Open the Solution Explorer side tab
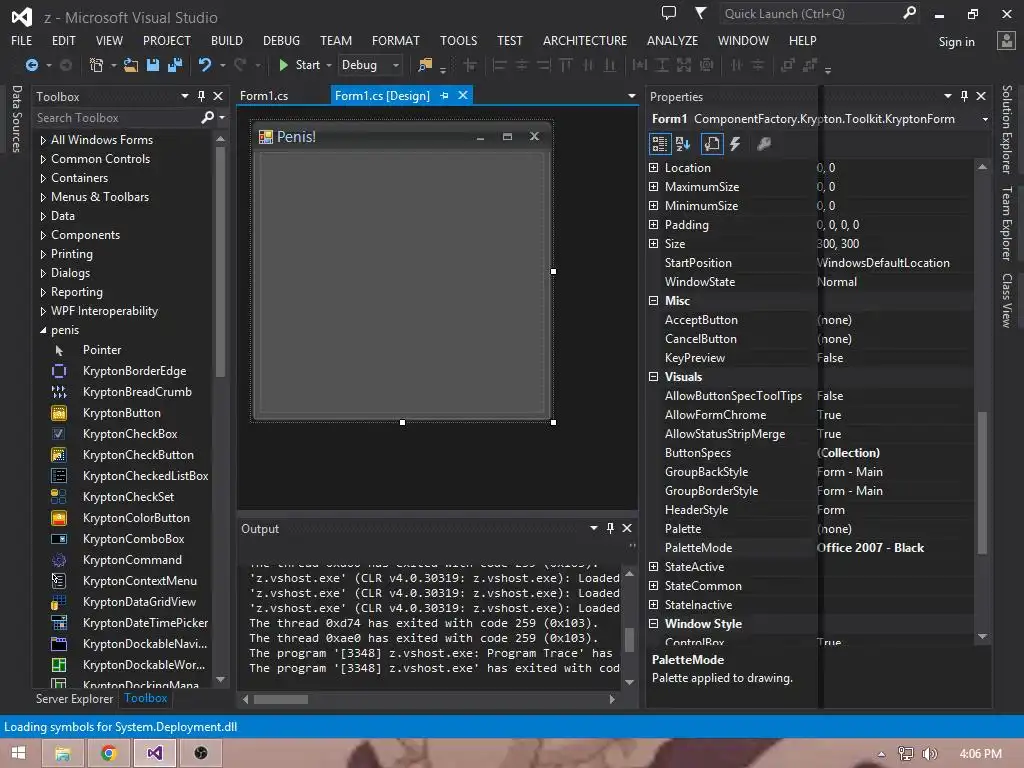This screenshot has width=1024, height=768. [x=1007, y=129]
